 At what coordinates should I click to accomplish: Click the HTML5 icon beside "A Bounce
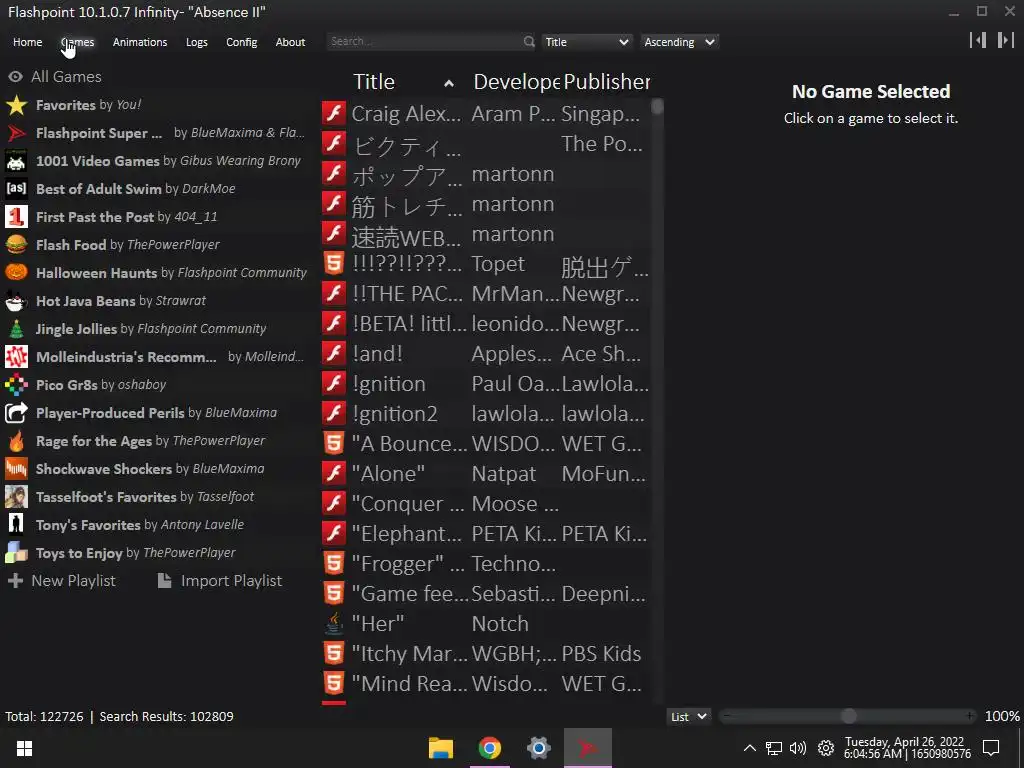click(334, 443)
